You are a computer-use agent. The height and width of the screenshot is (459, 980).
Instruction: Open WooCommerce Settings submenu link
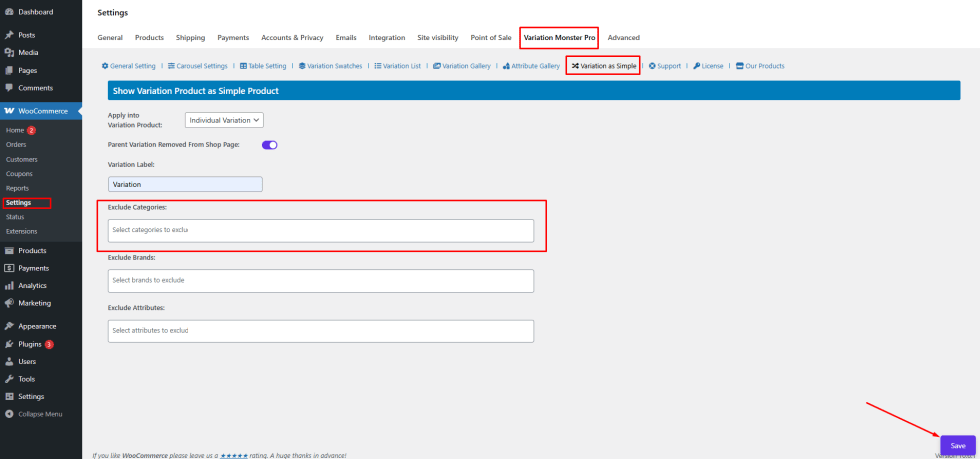[19, 203]
